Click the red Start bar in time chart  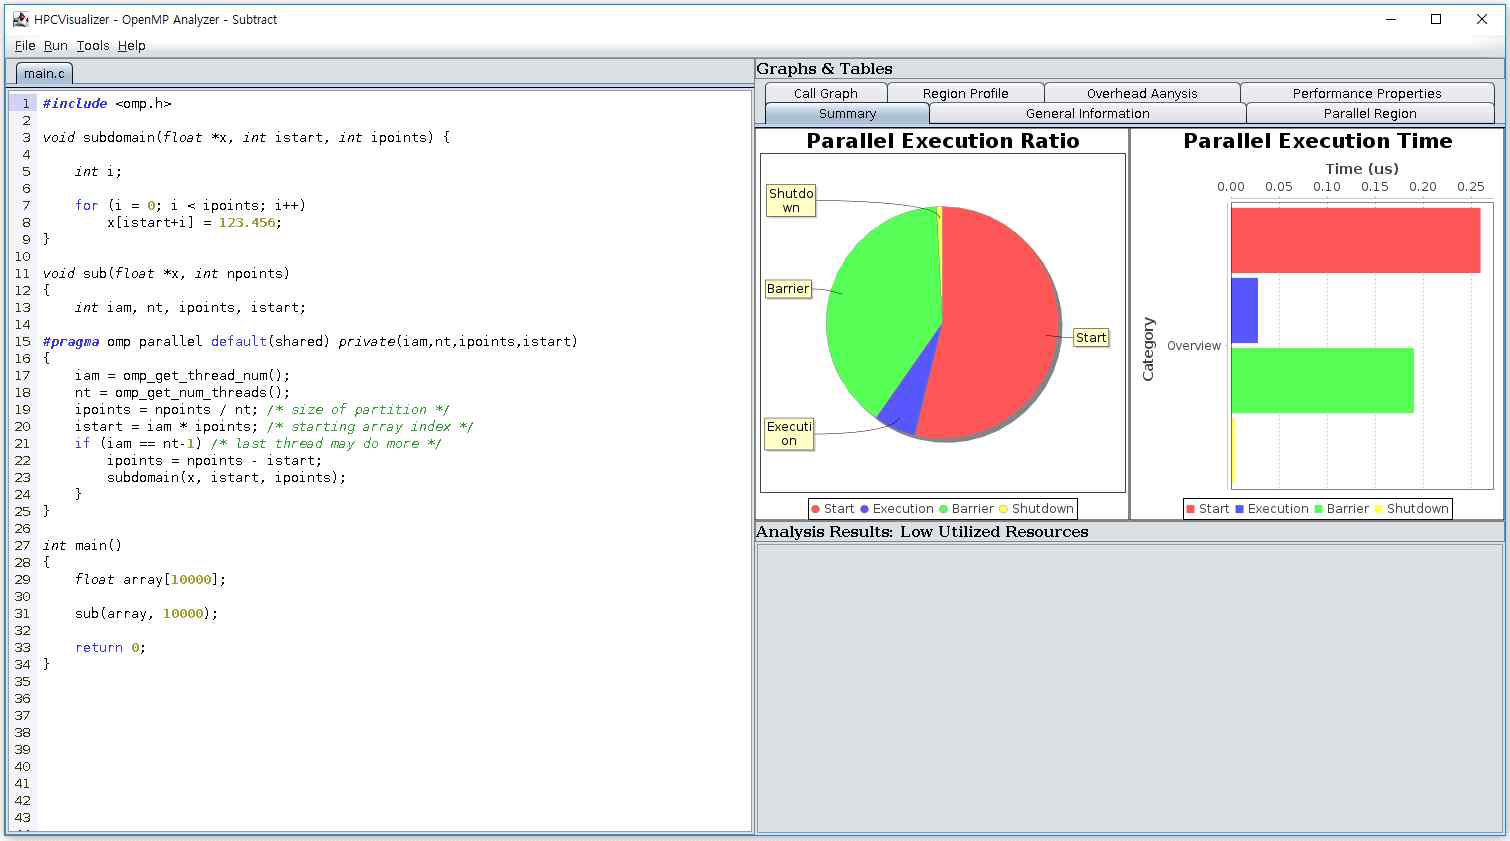pos(1355,240)
